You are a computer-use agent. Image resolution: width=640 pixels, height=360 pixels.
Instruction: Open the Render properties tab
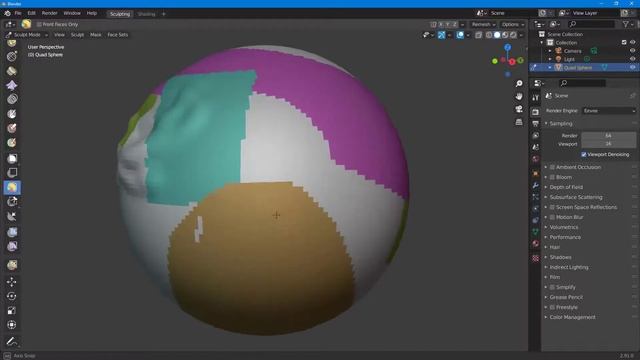(536, 112)
